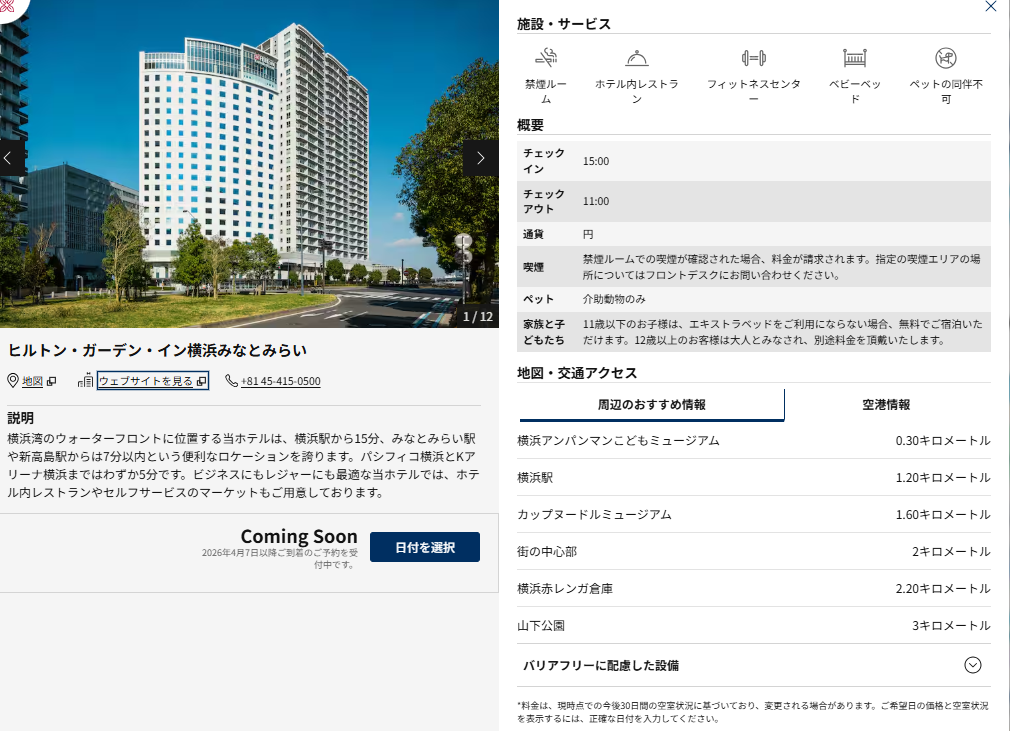Click the baby crib icon
Screen dimensions: 1010x731
point(855,58)
